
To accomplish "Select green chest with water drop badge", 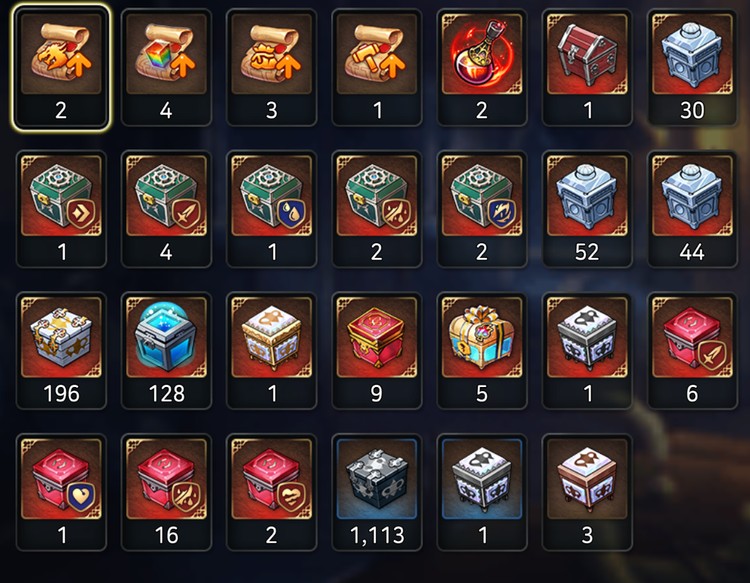I will coord(272,209).
